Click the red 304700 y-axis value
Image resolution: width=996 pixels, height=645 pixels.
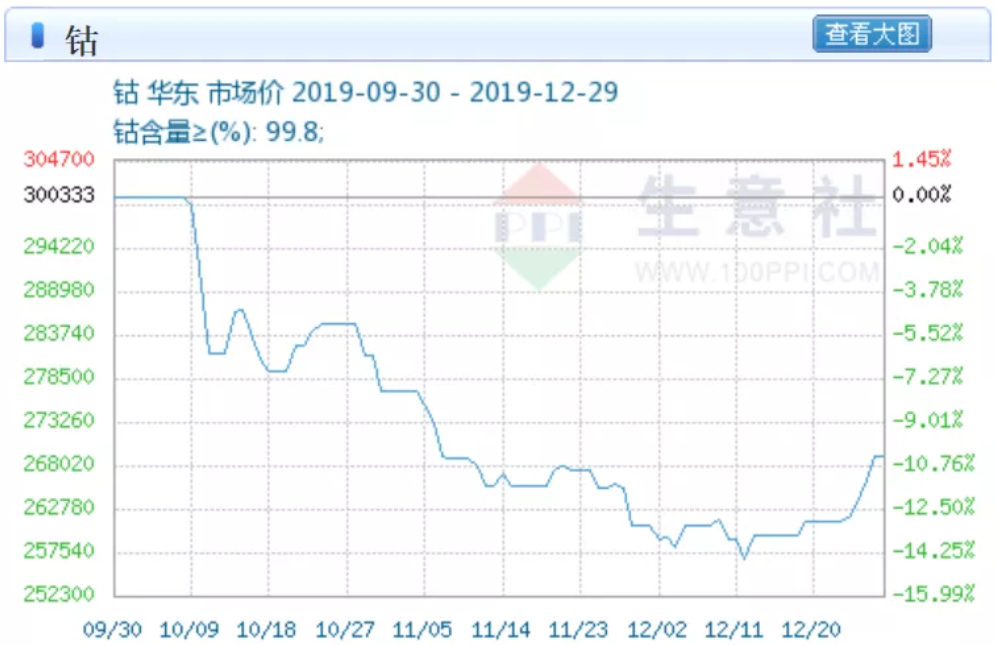click(x=59, y=160)
